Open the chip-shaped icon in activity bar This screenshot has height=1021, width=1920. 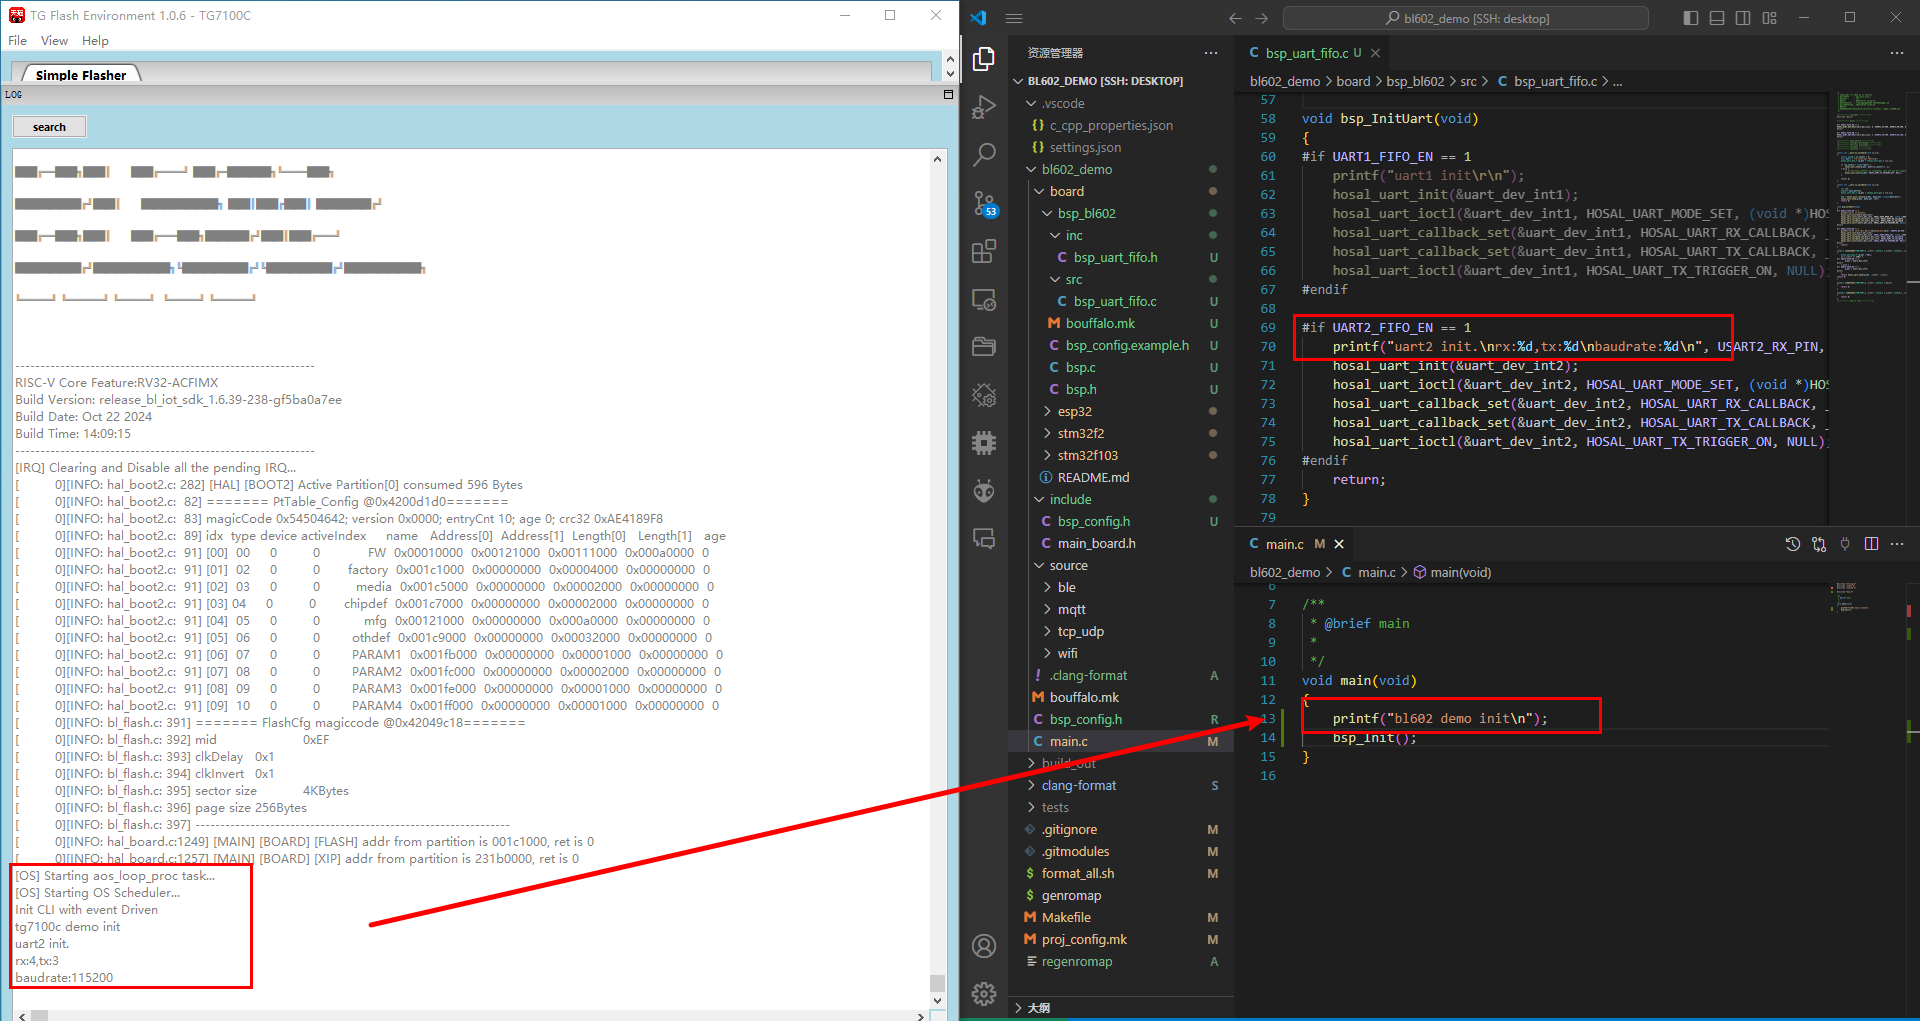[984, 443]
